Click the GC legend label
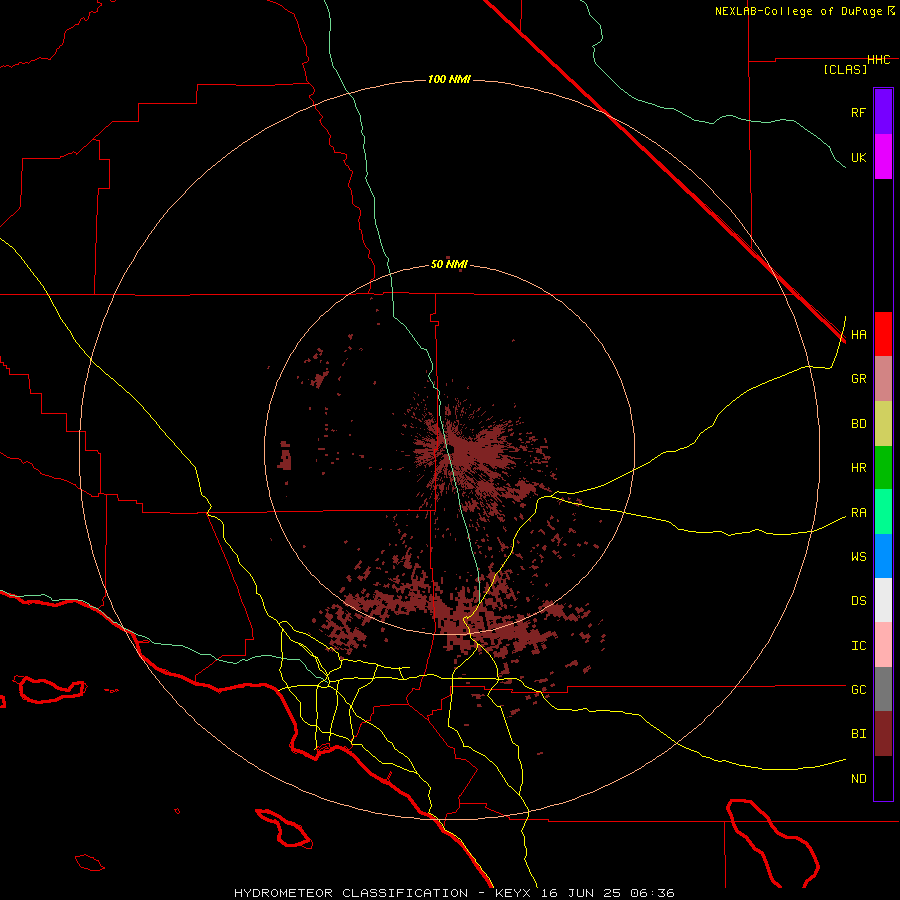Screen dimensions: 900x900 point(858,690)
